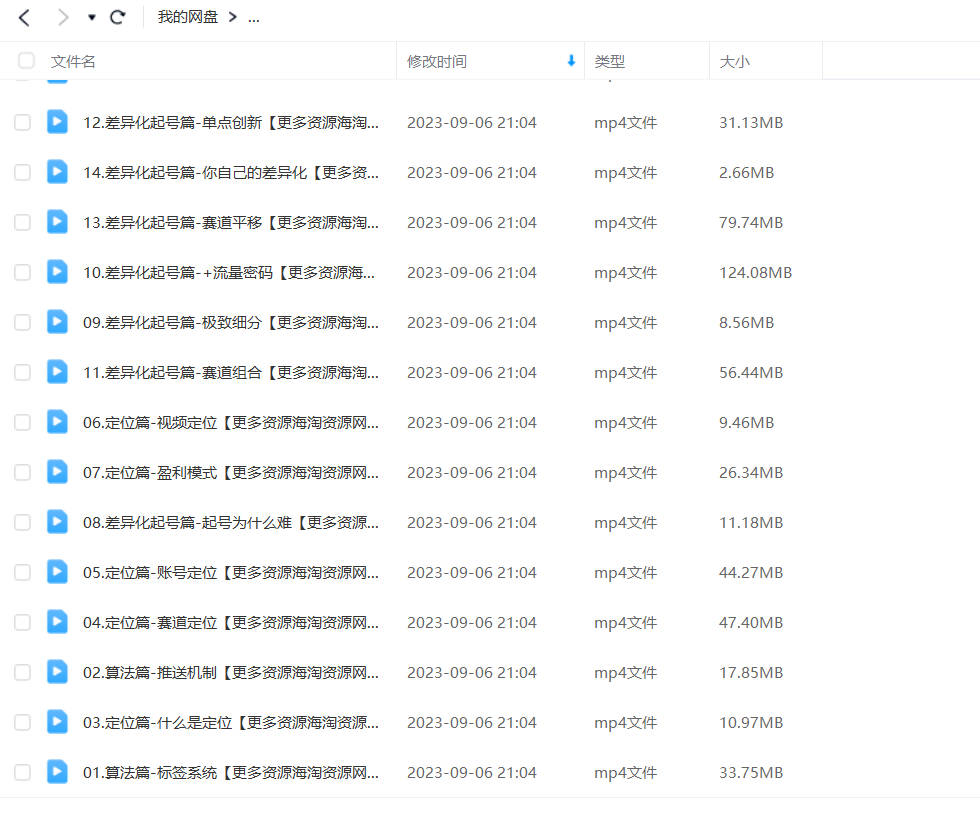Image resolution: width=980 pixels, height=819 pixels.
Task: Toggle sort direction arrow on 修改时间
Action: click(x=571, y=61)
